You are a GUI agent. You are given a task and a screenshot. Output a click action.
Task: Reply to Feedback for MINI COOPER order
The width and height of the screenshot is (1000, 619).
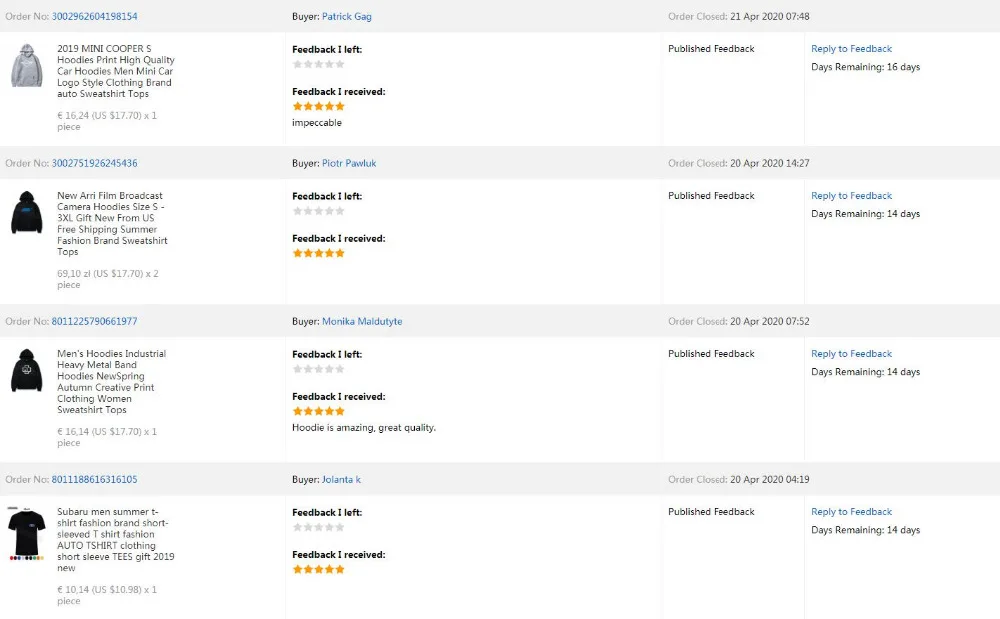point(851,49)
